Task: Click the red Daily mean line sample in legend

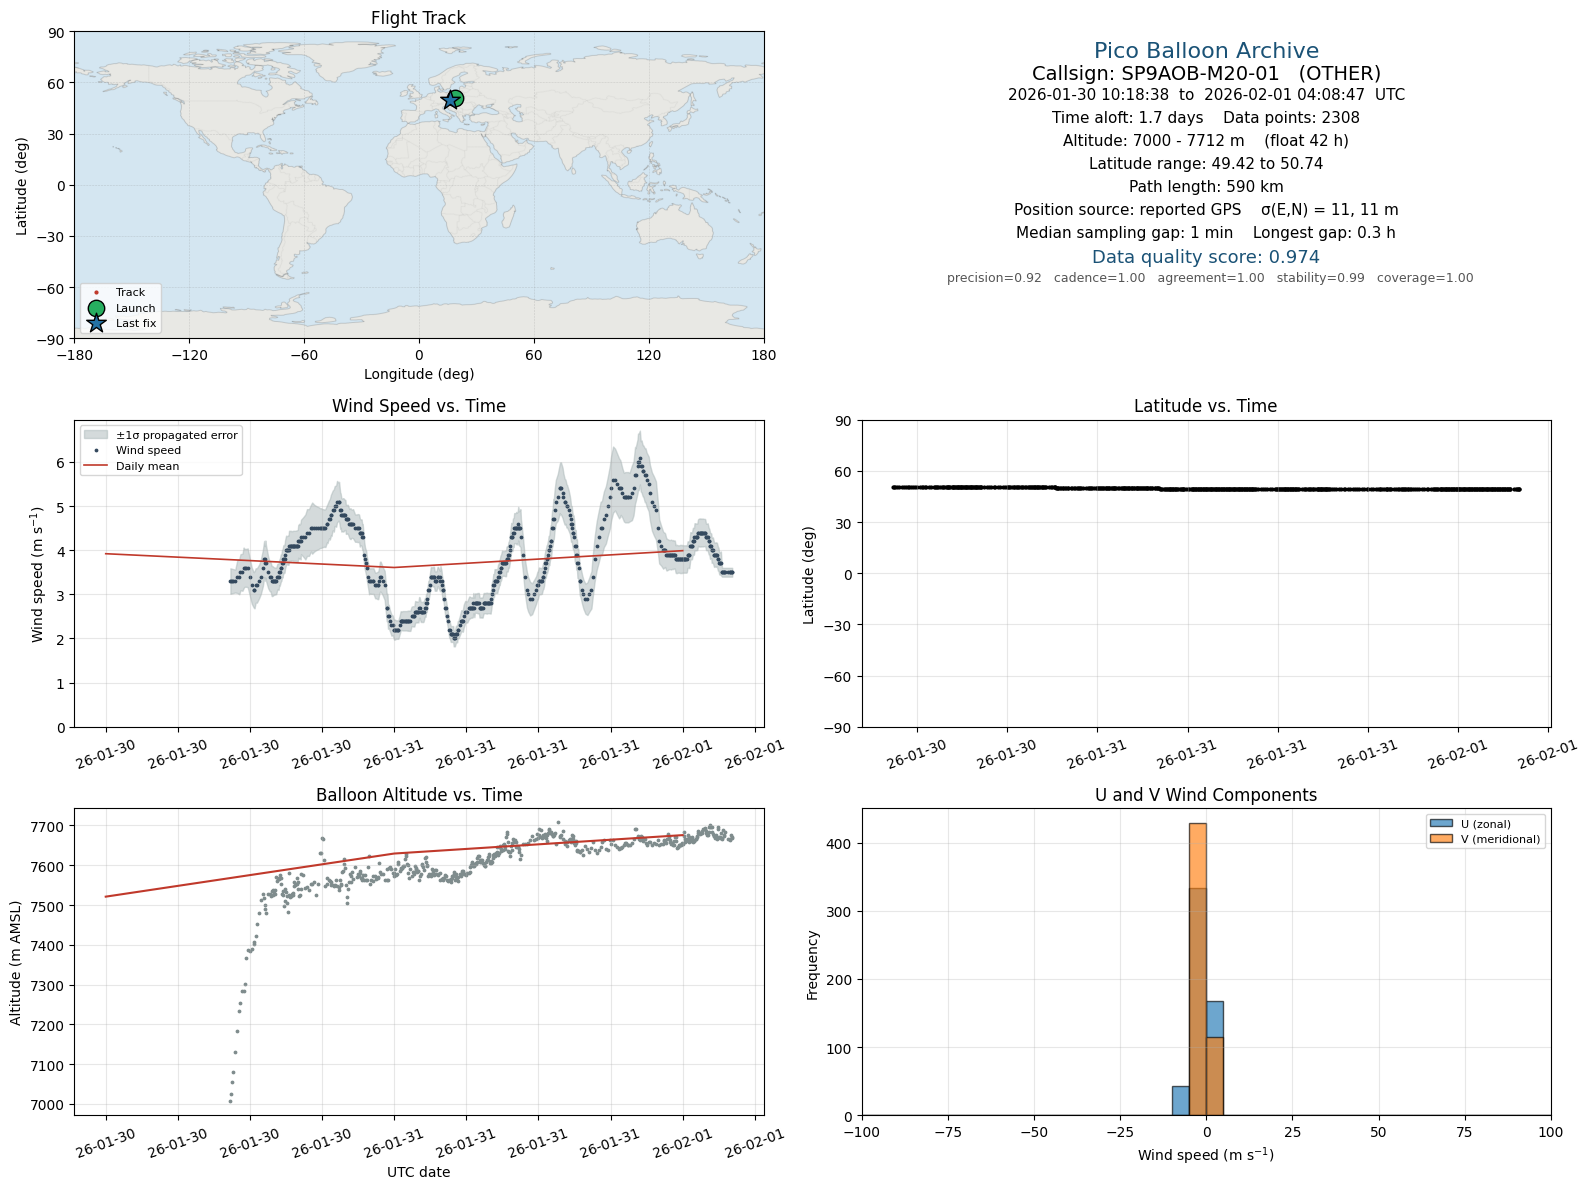Action: 96,466
